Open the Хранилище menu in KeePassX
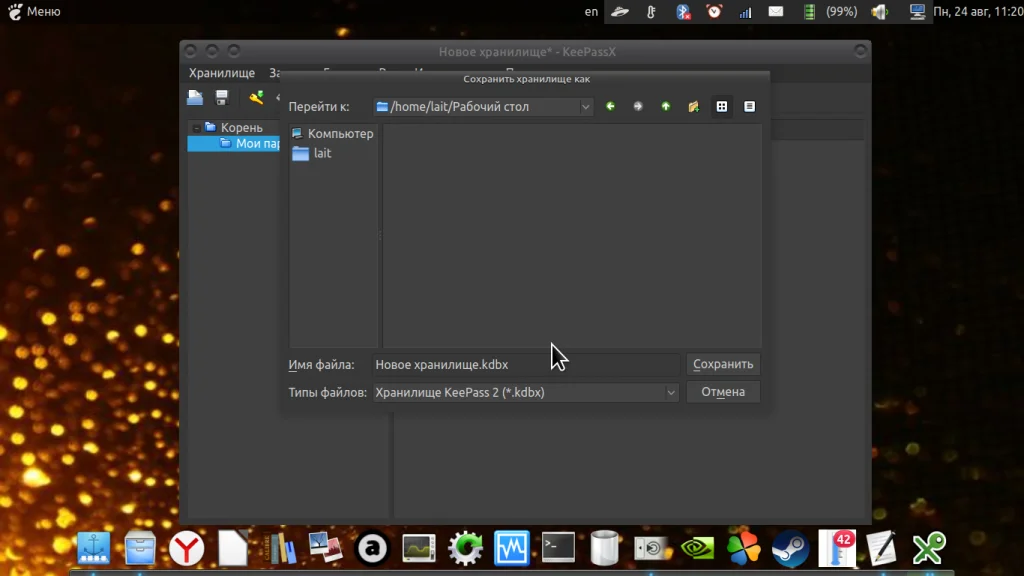Viewport: 1024px width, 576px height. tap(222, 73)
